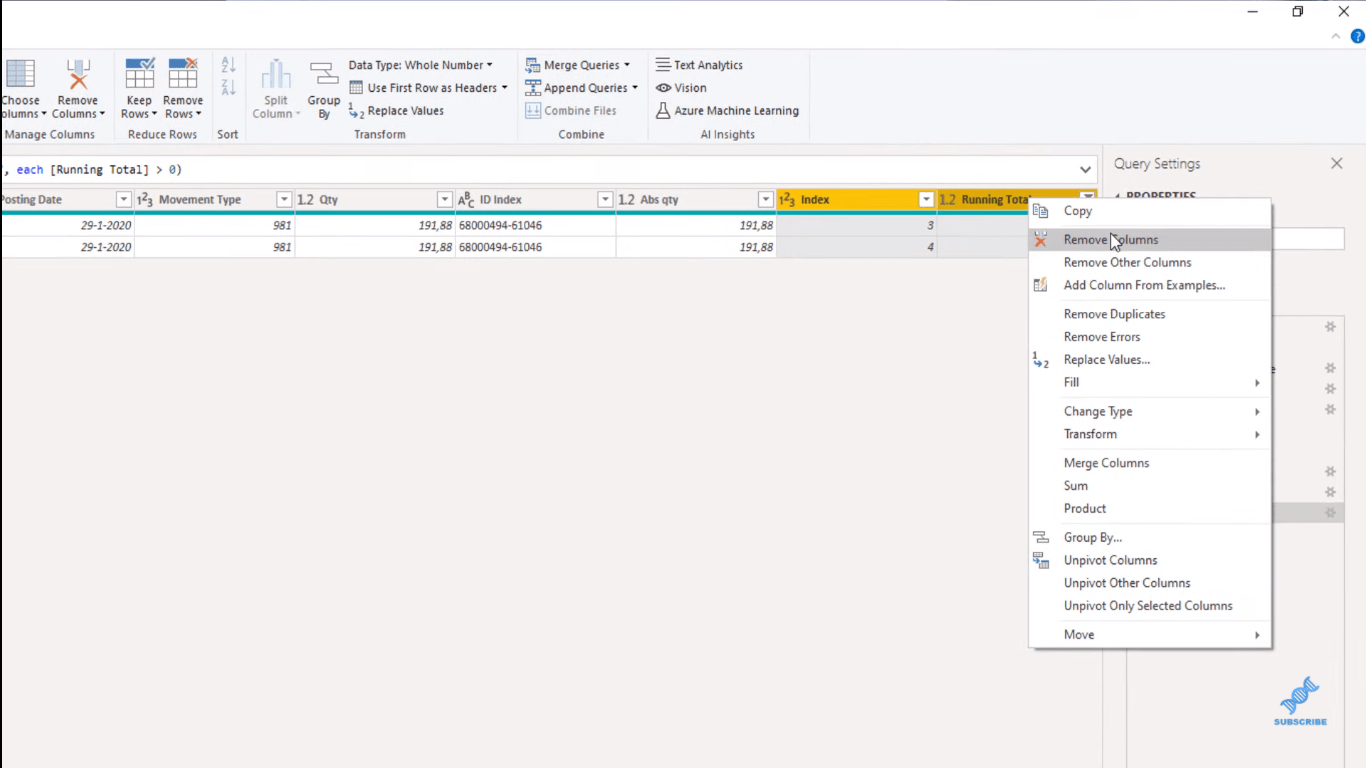Select the Movement Type column header
The width and height of the screenshot is (1366, 768).
click(214, 200)
